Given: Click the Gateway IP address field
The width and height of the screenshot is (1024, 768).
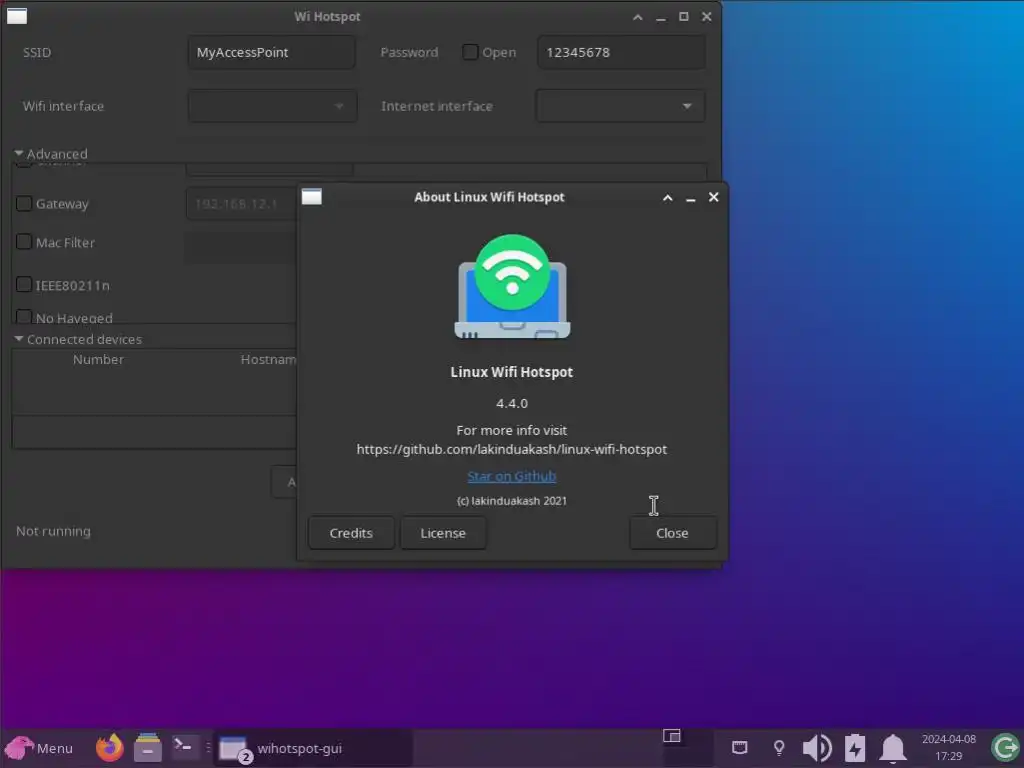Looking at the screenshot, I should click(242, 204).
